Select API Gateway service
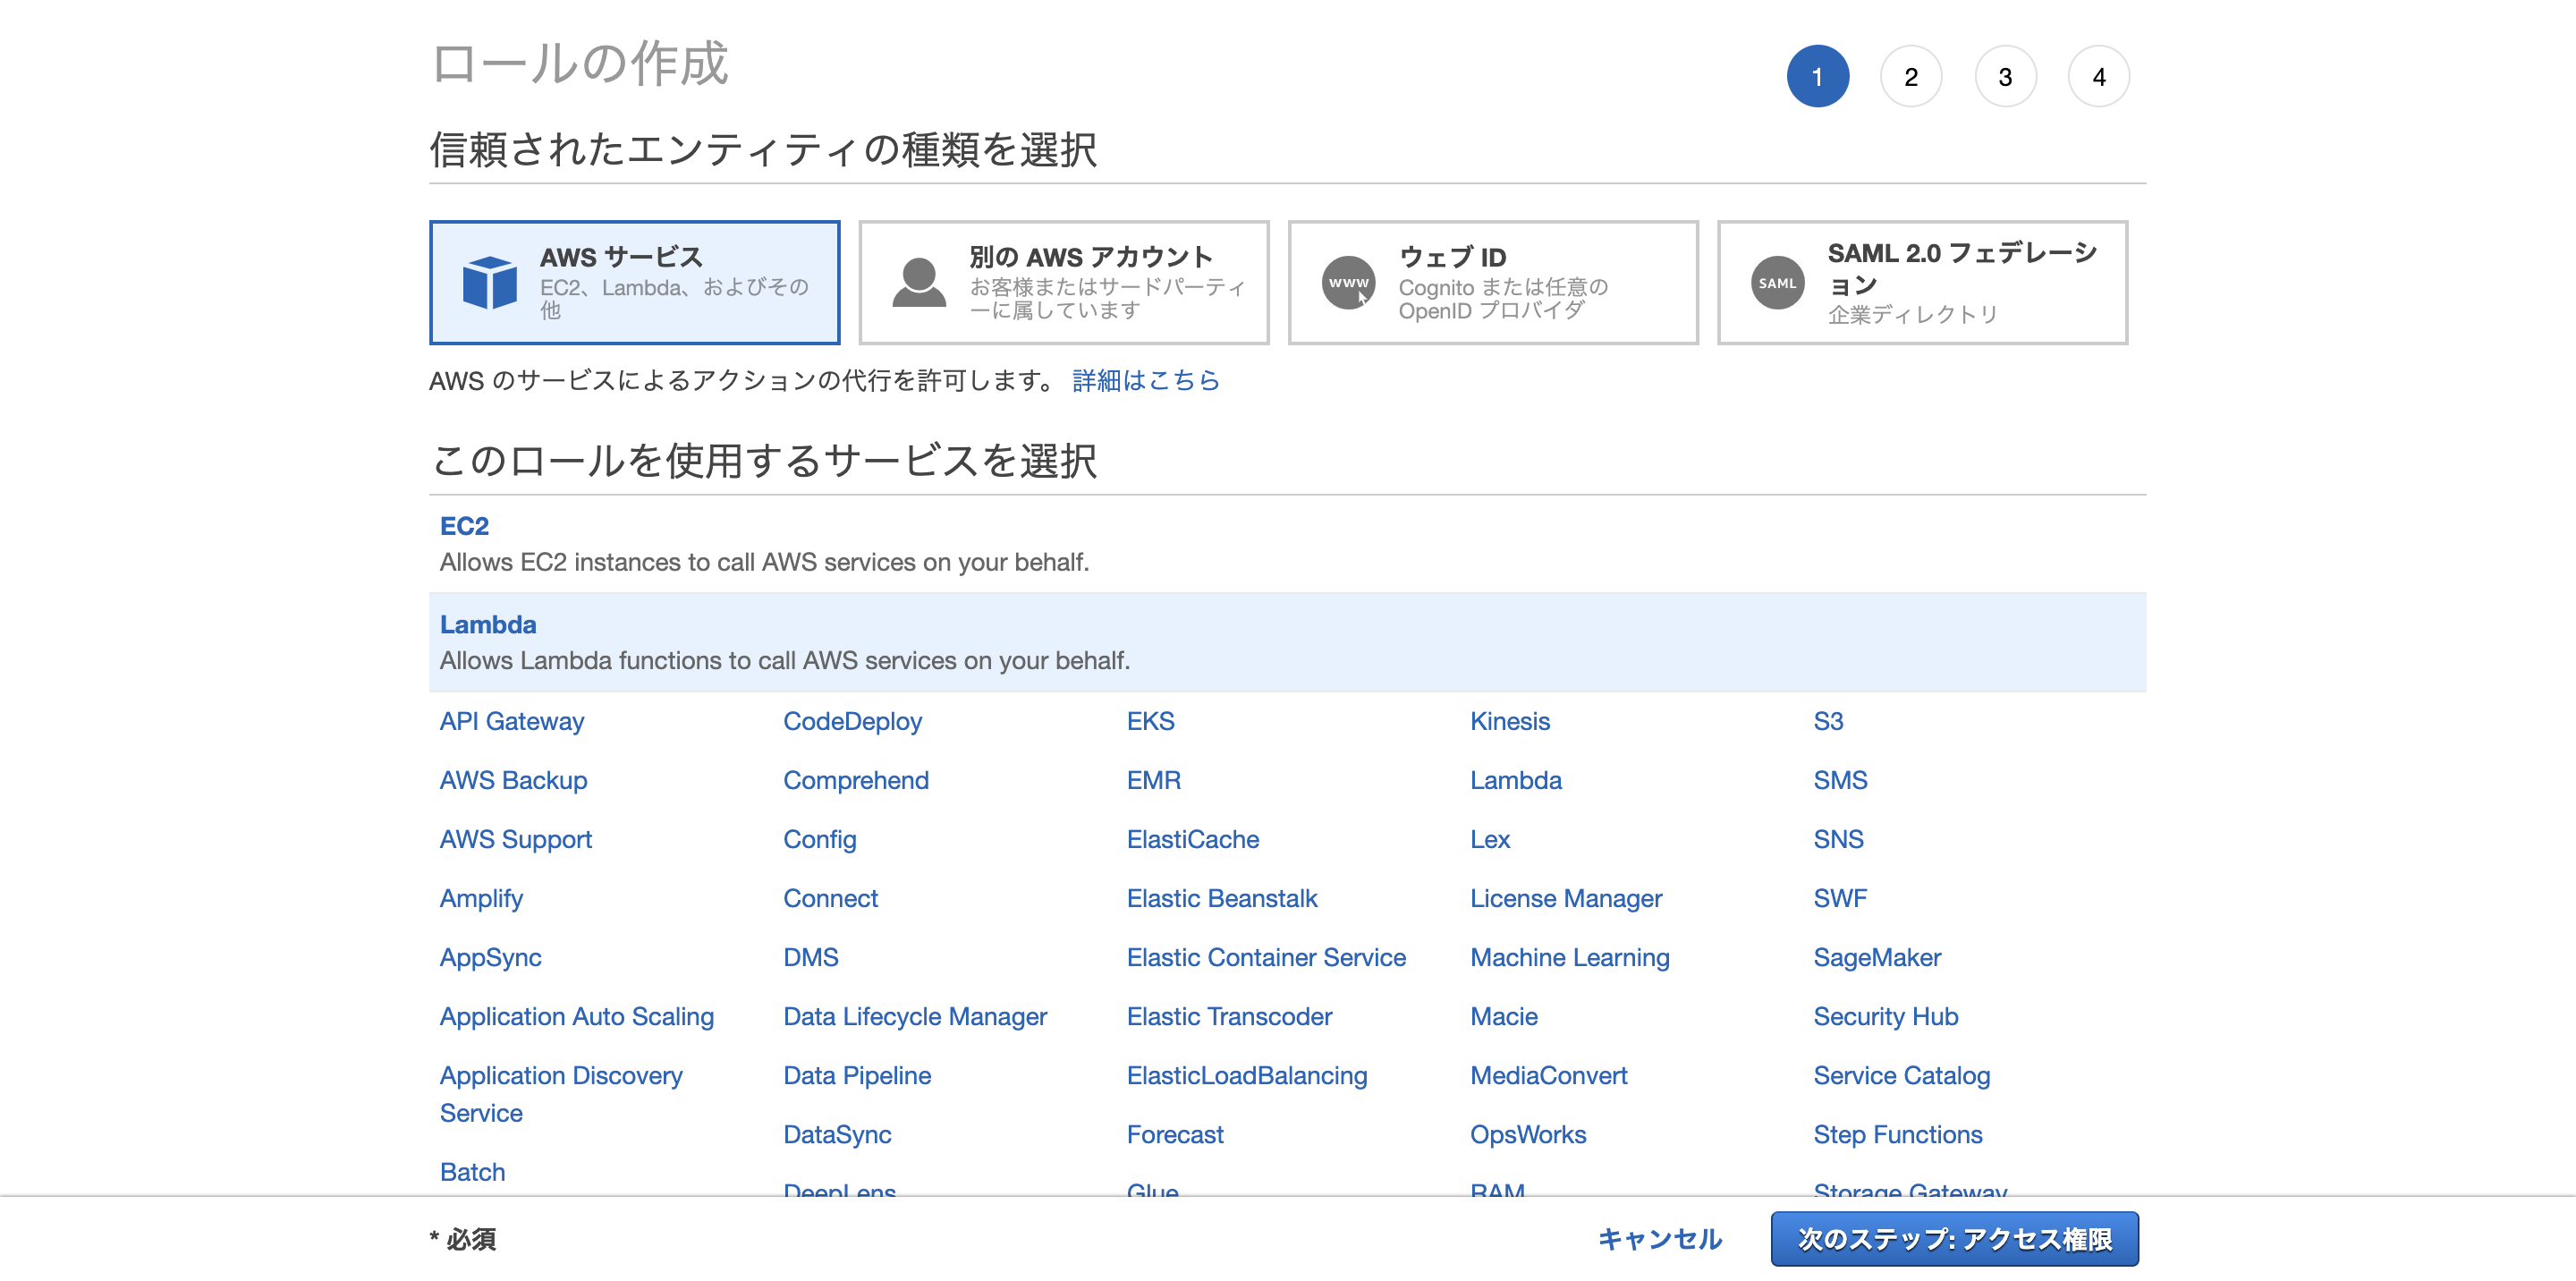Screen dimensions: 2576x1281 click(x=512, y=722)
